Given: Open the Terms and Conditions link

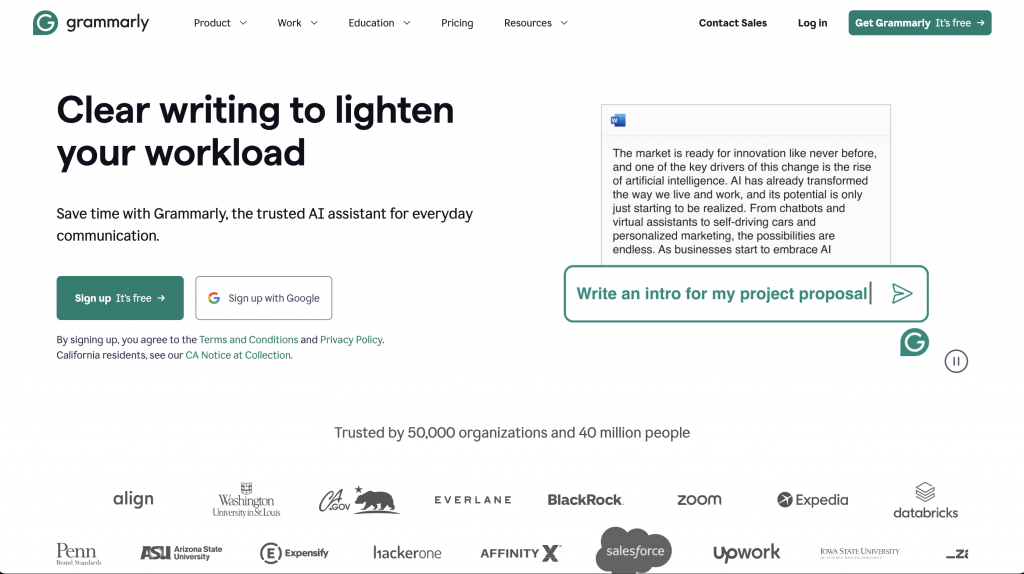Looking at the screenshot, I should tap(248, 340).
